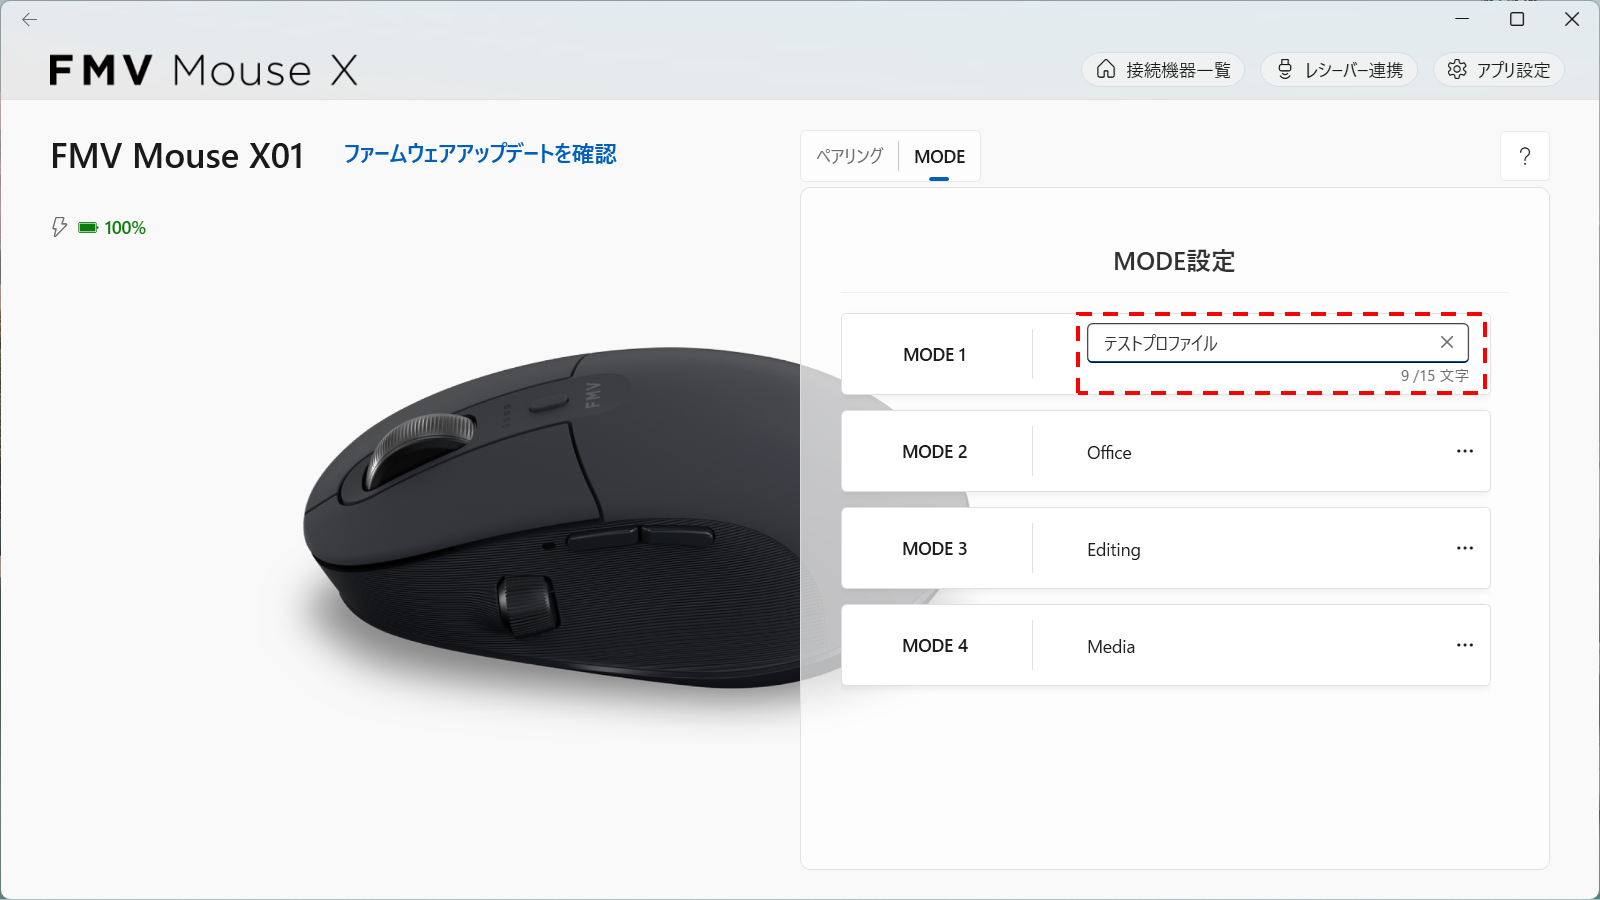Image resolution: width=1600 pixels, height=900 pixels.
Task: Click the 100% battery text
Action: click(x=125, y=228)
